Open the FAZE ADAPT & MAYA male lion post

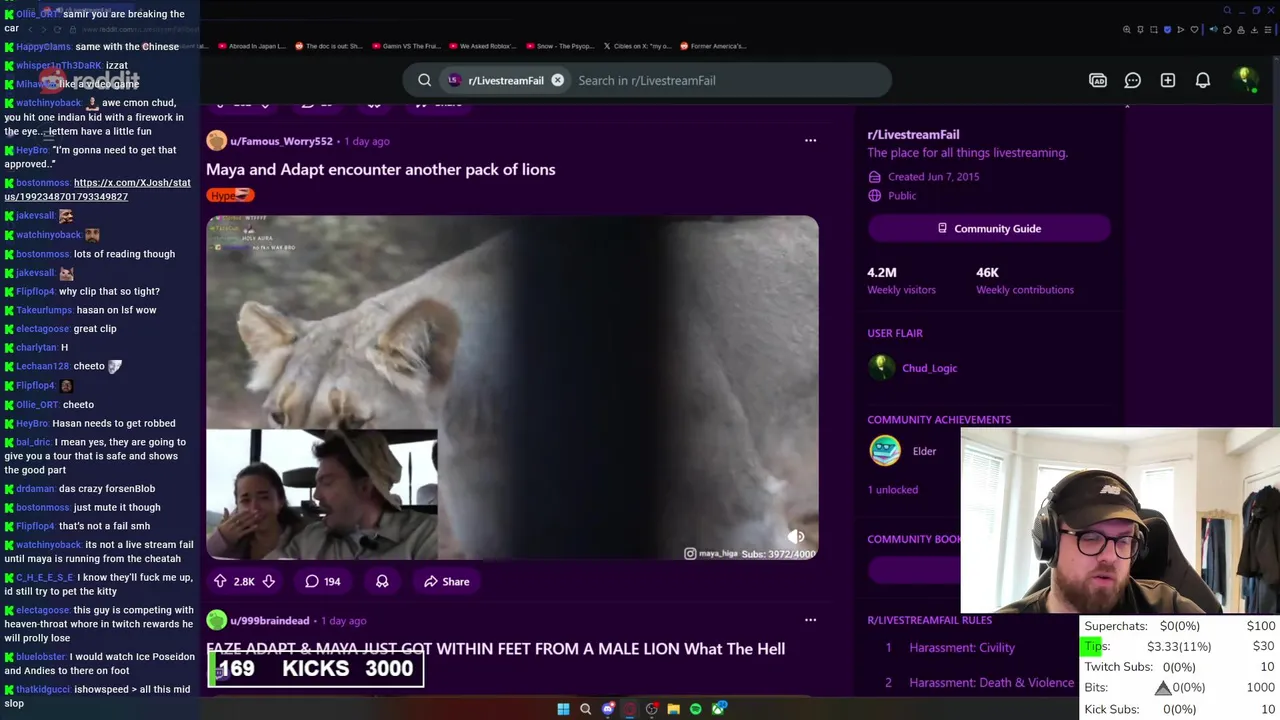(495, 648)
